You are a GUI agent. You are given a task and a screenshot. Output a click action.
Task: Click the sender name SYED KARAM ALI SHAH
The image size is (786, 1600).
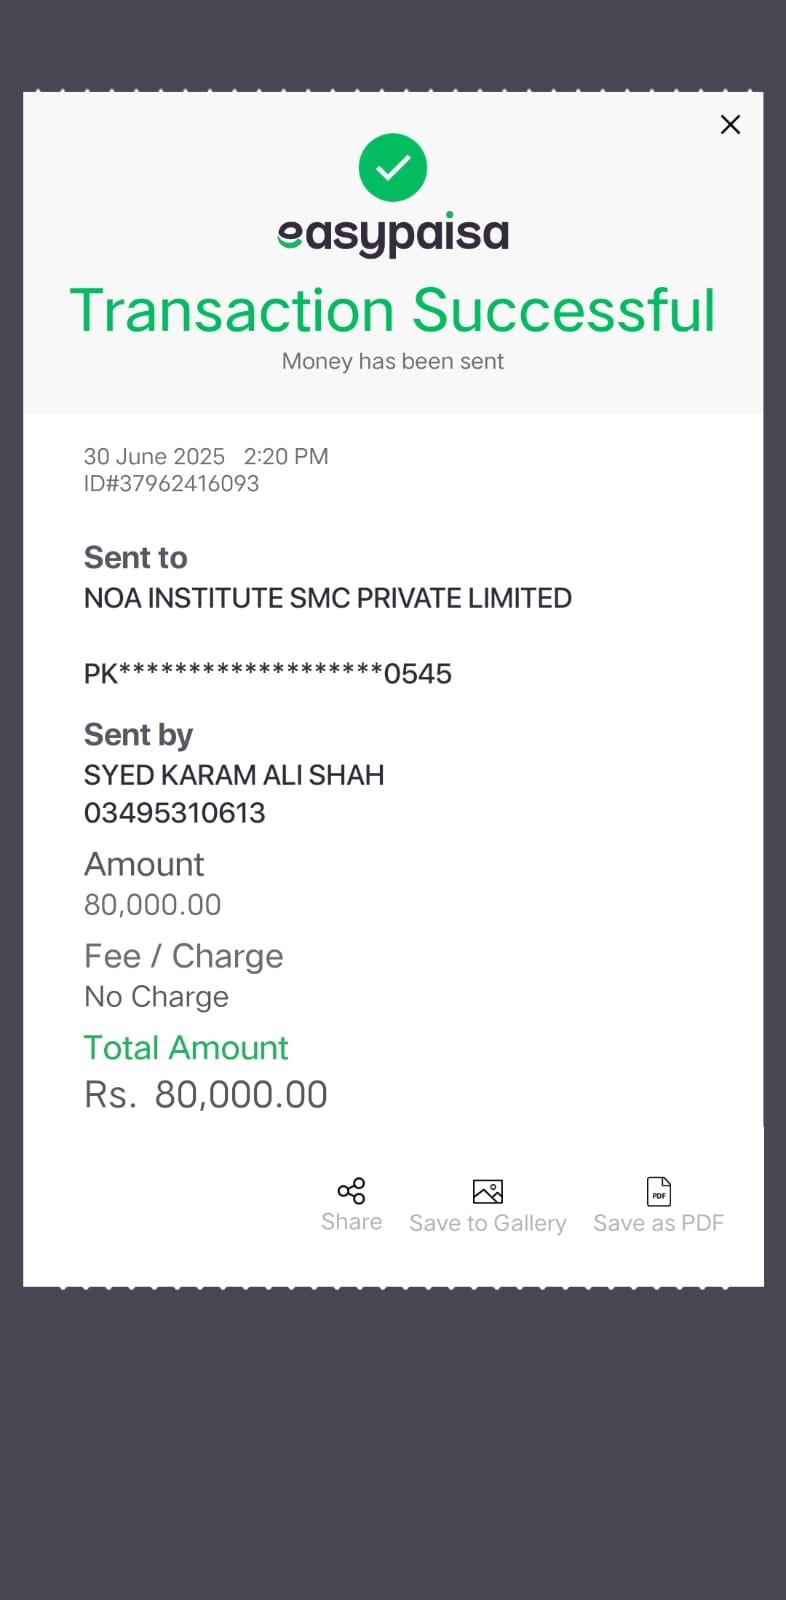(234, 775)
